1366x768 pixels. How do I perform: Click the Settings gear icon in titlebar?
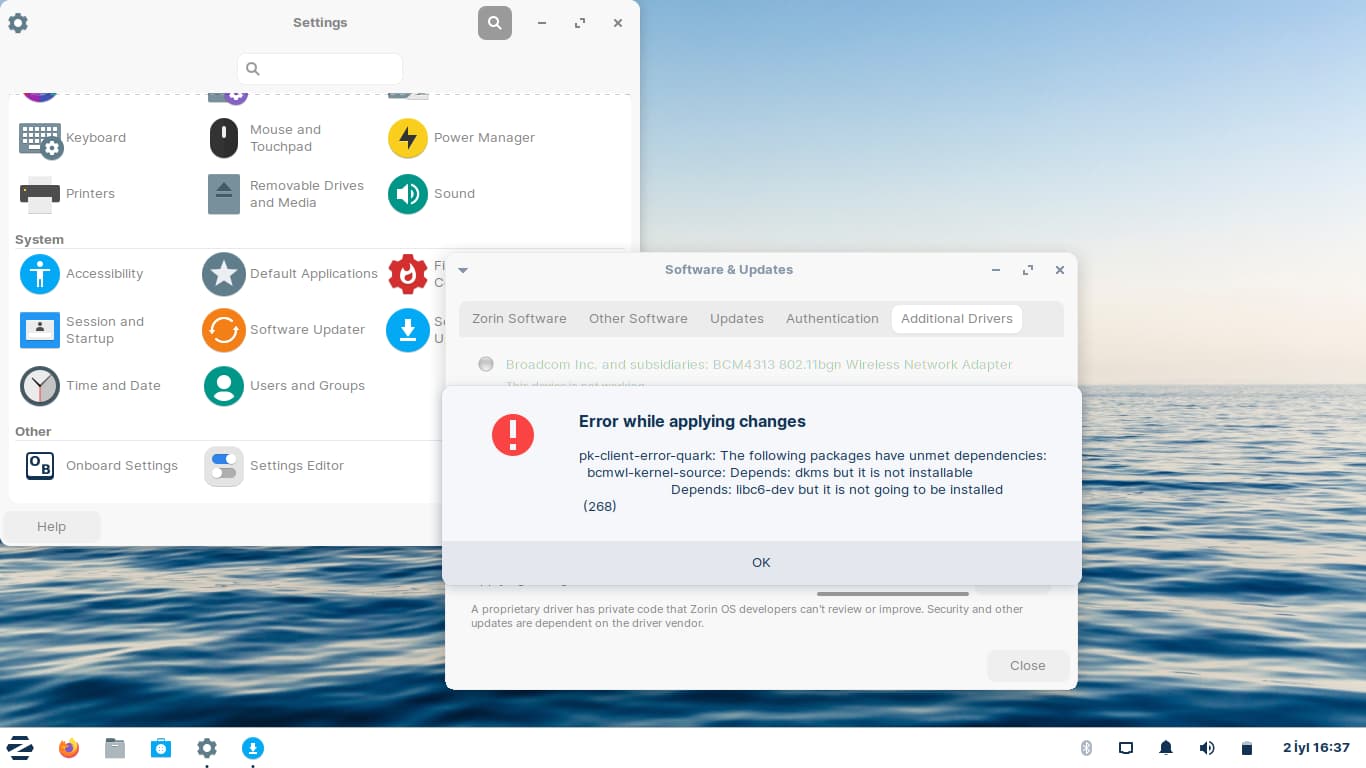(18, 22)
